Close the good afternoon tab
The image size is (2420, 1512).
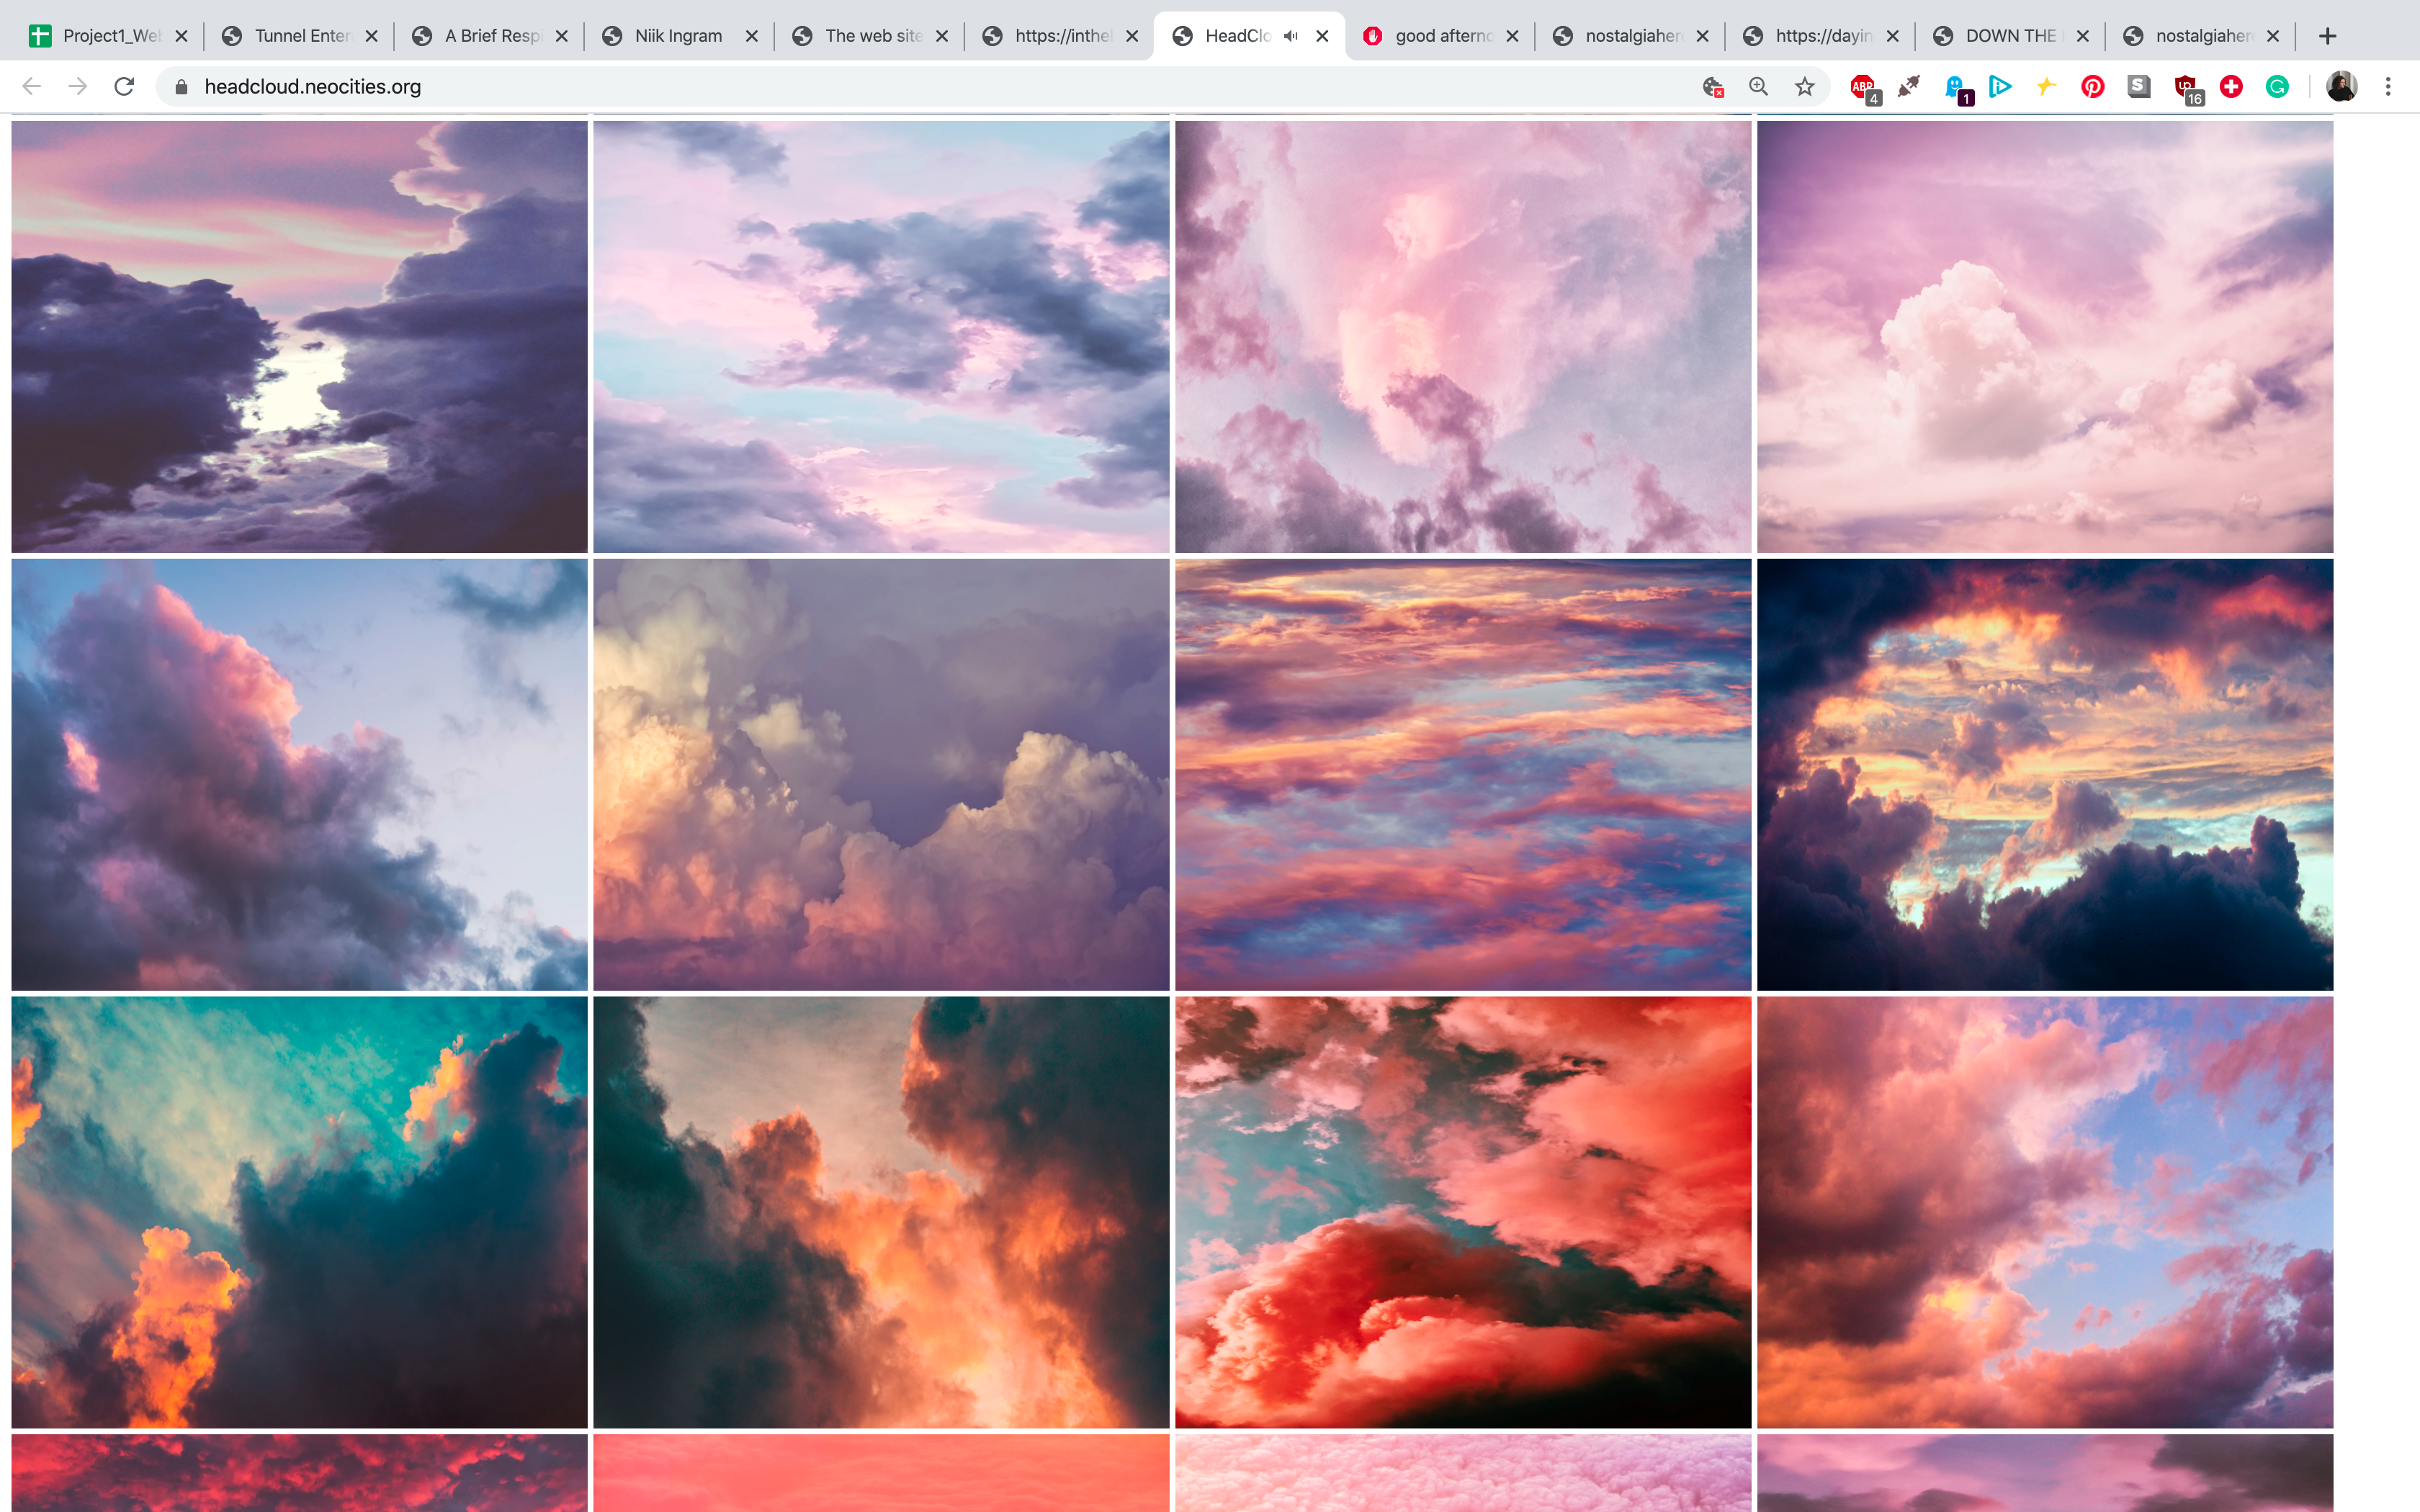click(x=1512, y=36)
